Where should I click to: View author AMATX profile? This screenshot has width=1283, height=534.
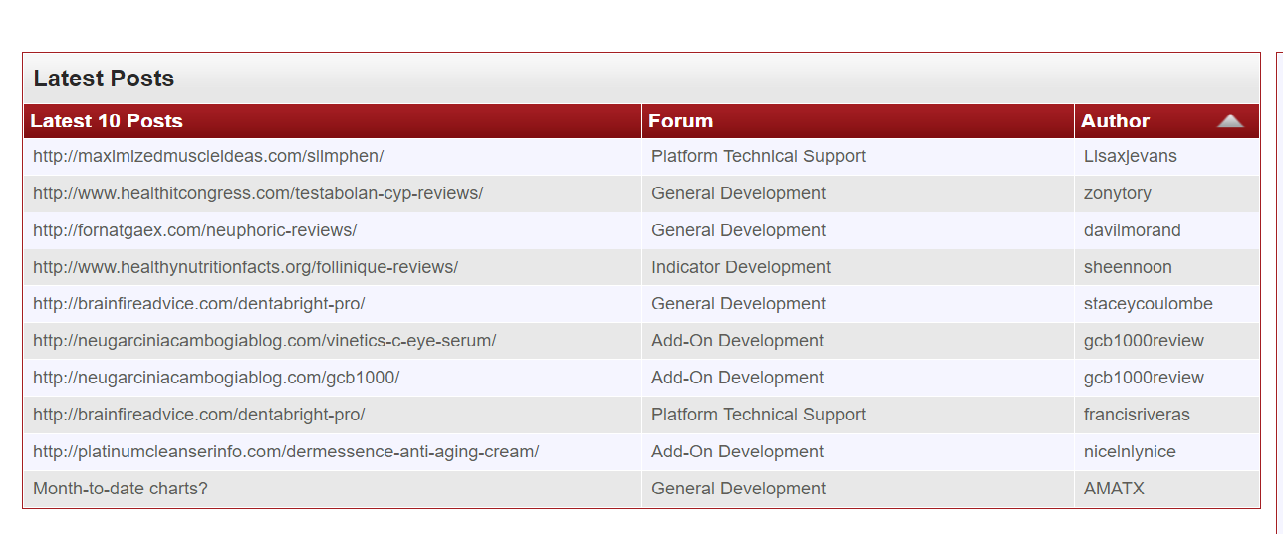pos(1114,489)
